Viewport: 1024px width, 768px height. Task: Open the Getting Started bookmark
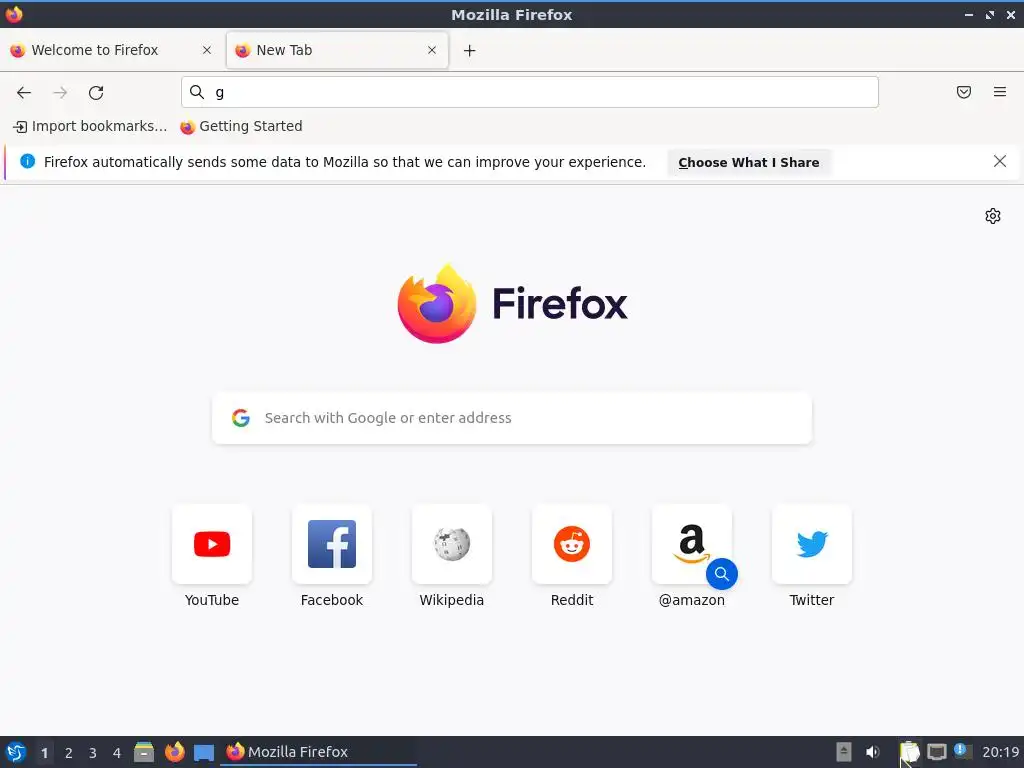coord(241,127)
